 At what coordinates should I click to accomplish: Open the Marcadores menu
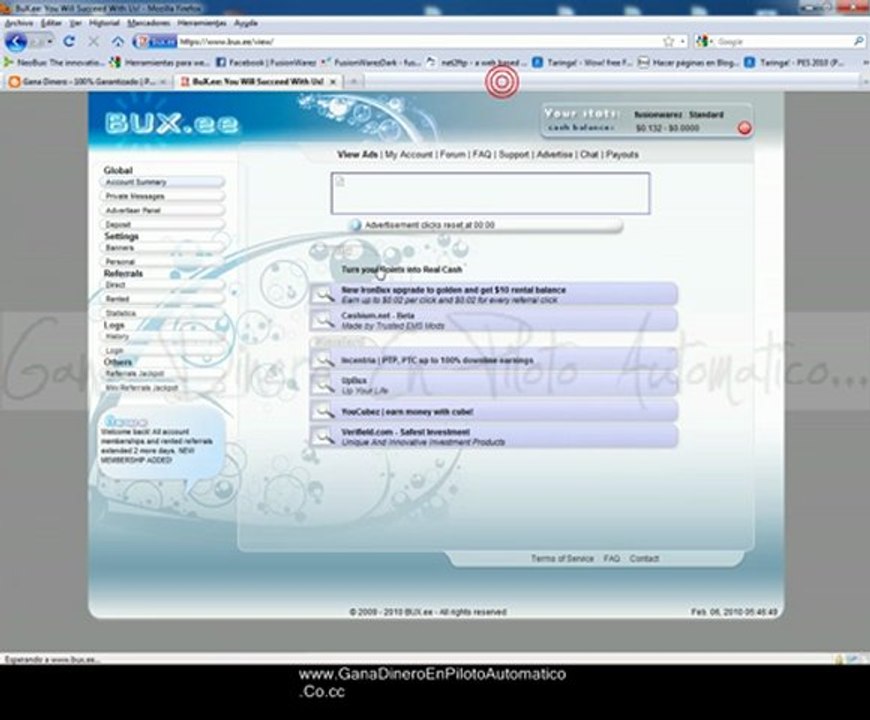click(149, 23)
